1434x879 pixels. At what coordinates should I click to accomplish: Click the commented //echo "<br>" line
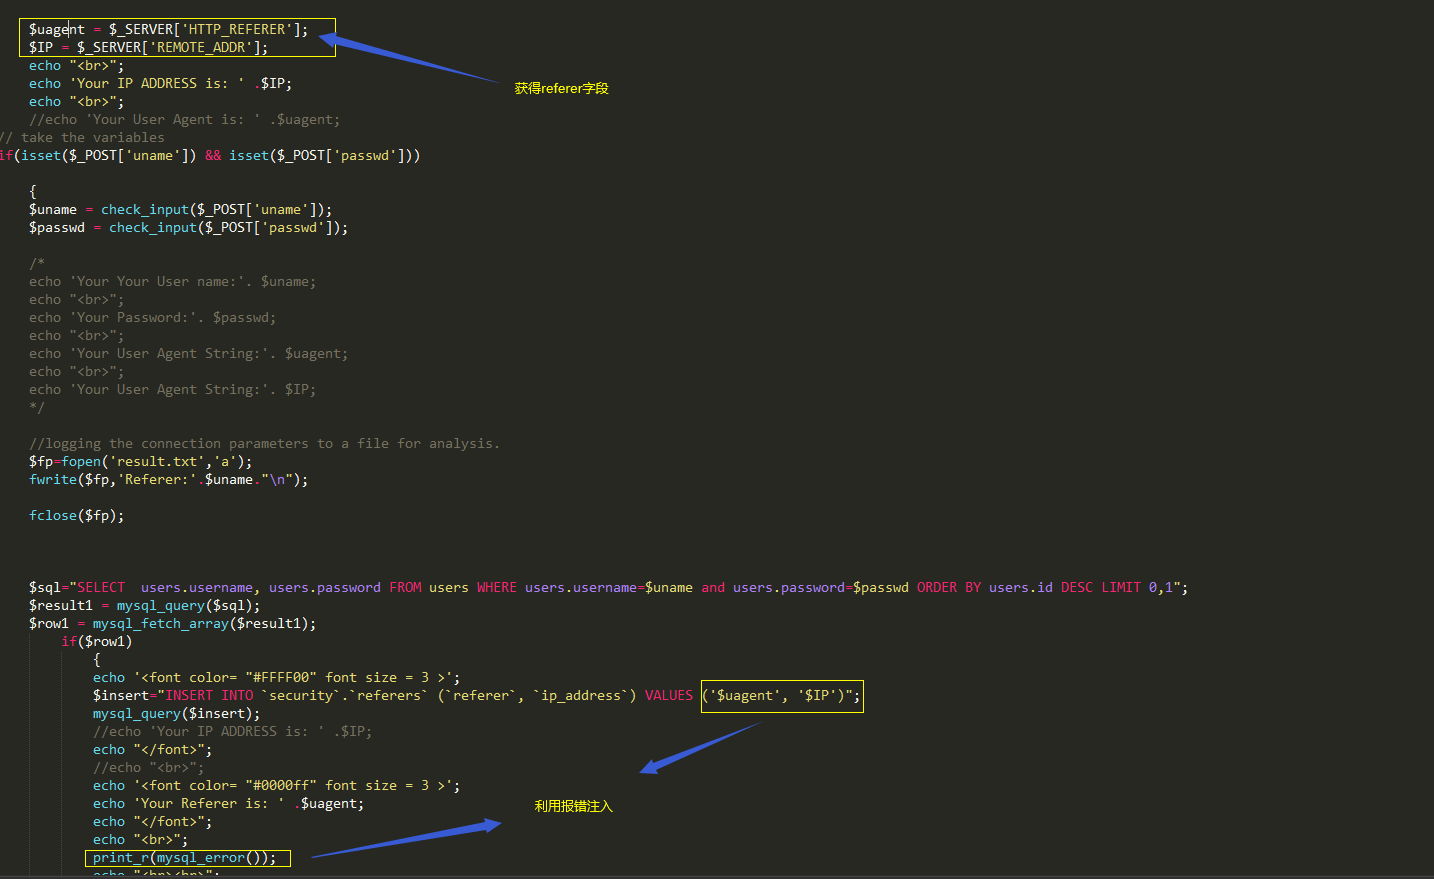click(148, 767)
